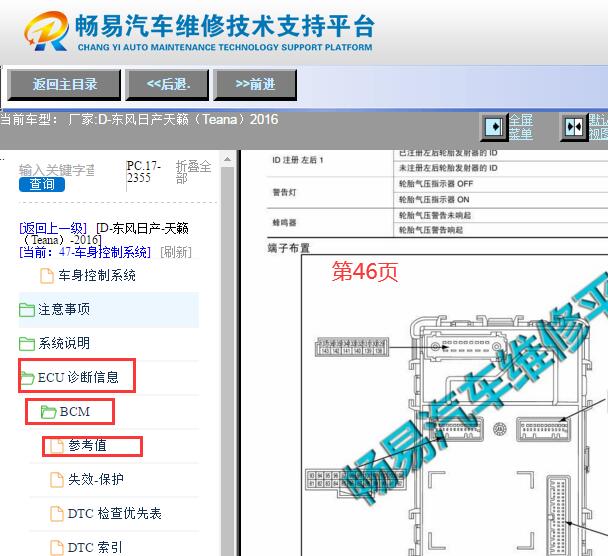Open the 失效-保护 document
The height and width of the screenshot is (556, 608).
click(96, 479)
